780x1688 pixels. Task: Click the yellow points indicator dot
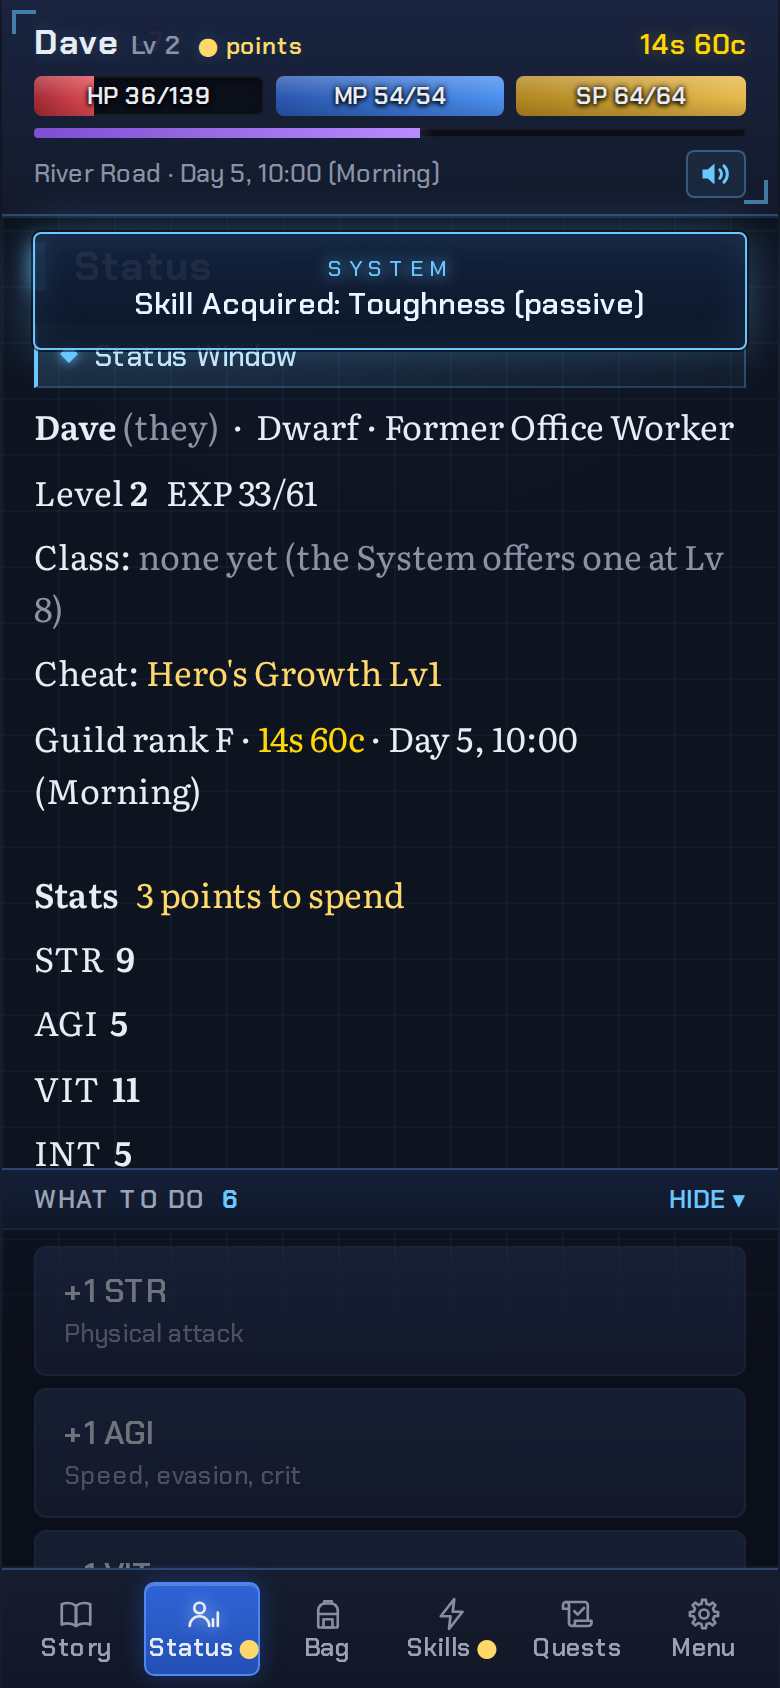pos(208,47)
